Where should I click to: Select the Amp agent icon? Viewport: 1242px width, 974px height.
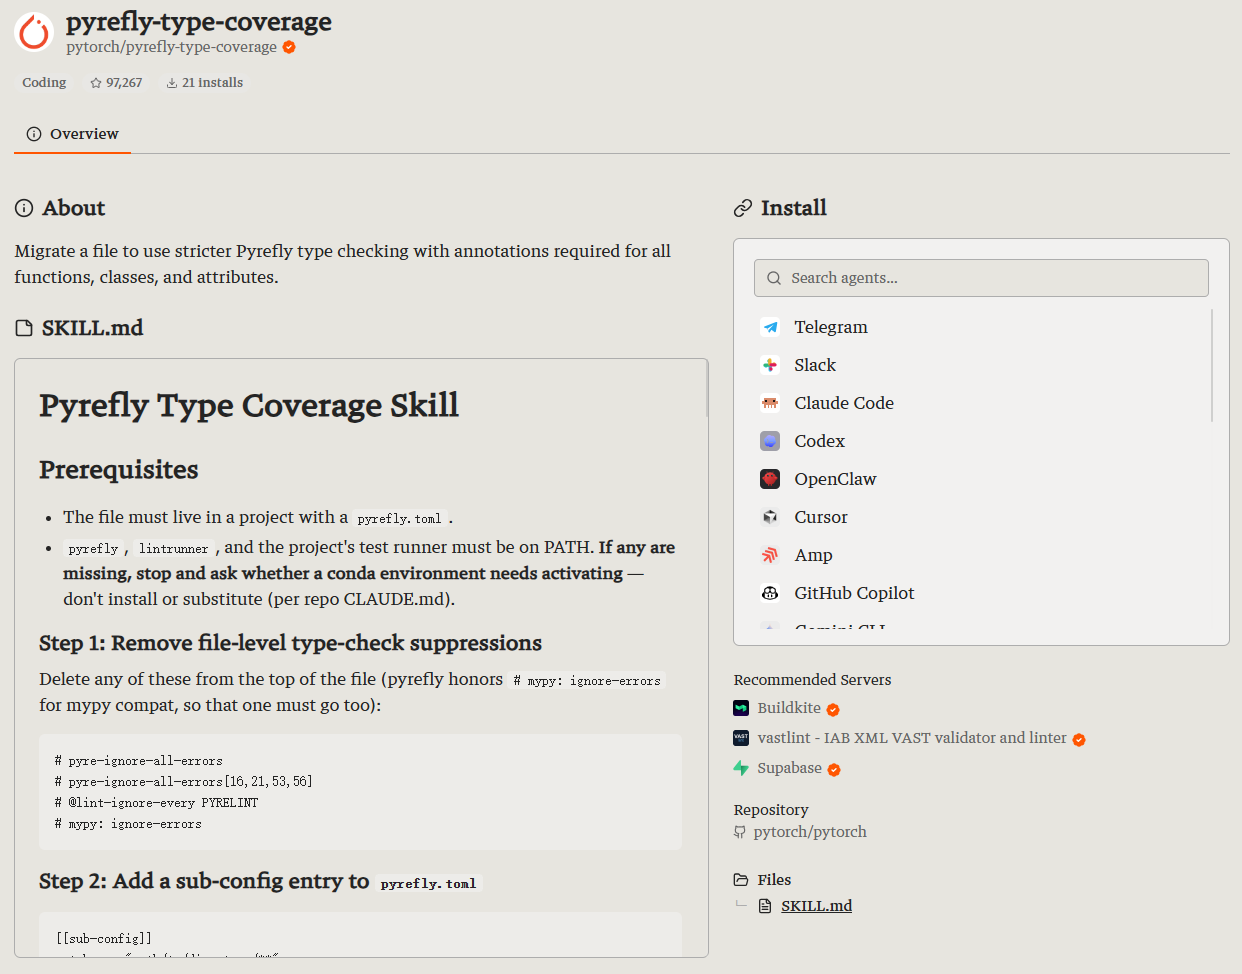pos(770,555)
